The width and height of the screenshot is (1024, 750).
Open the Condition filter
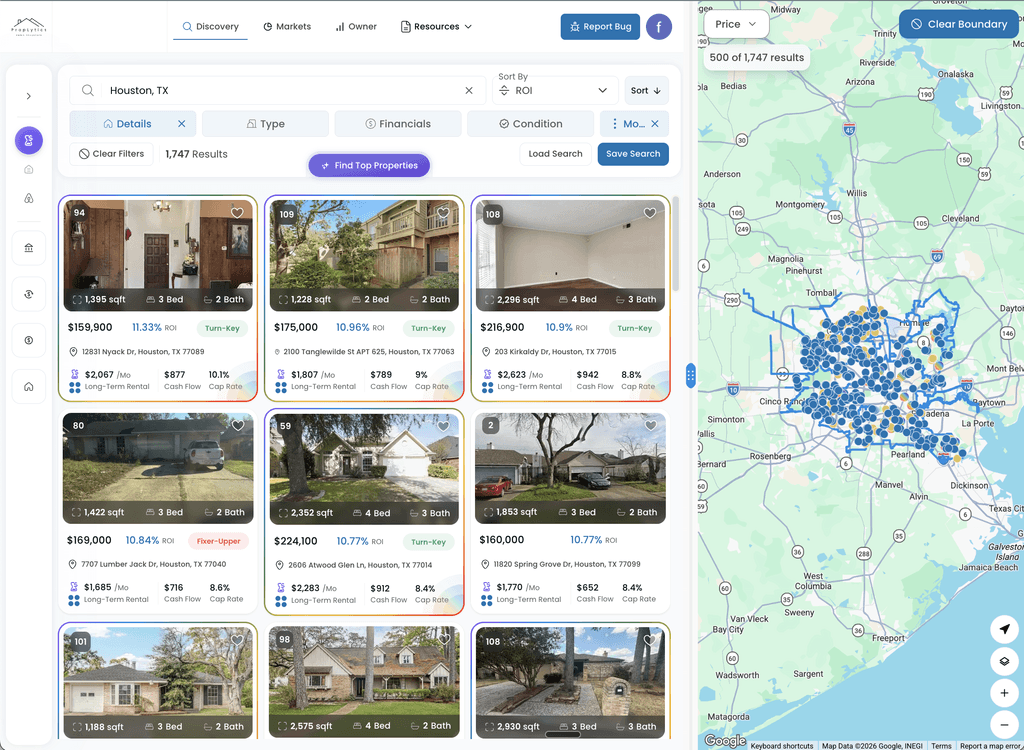click(530, 123)
